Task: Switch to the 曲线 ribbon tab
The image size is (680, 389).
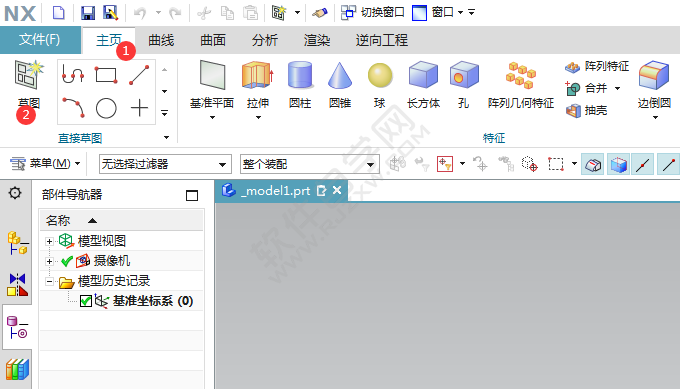Action: pyautogui.click(x=161, y=40)
